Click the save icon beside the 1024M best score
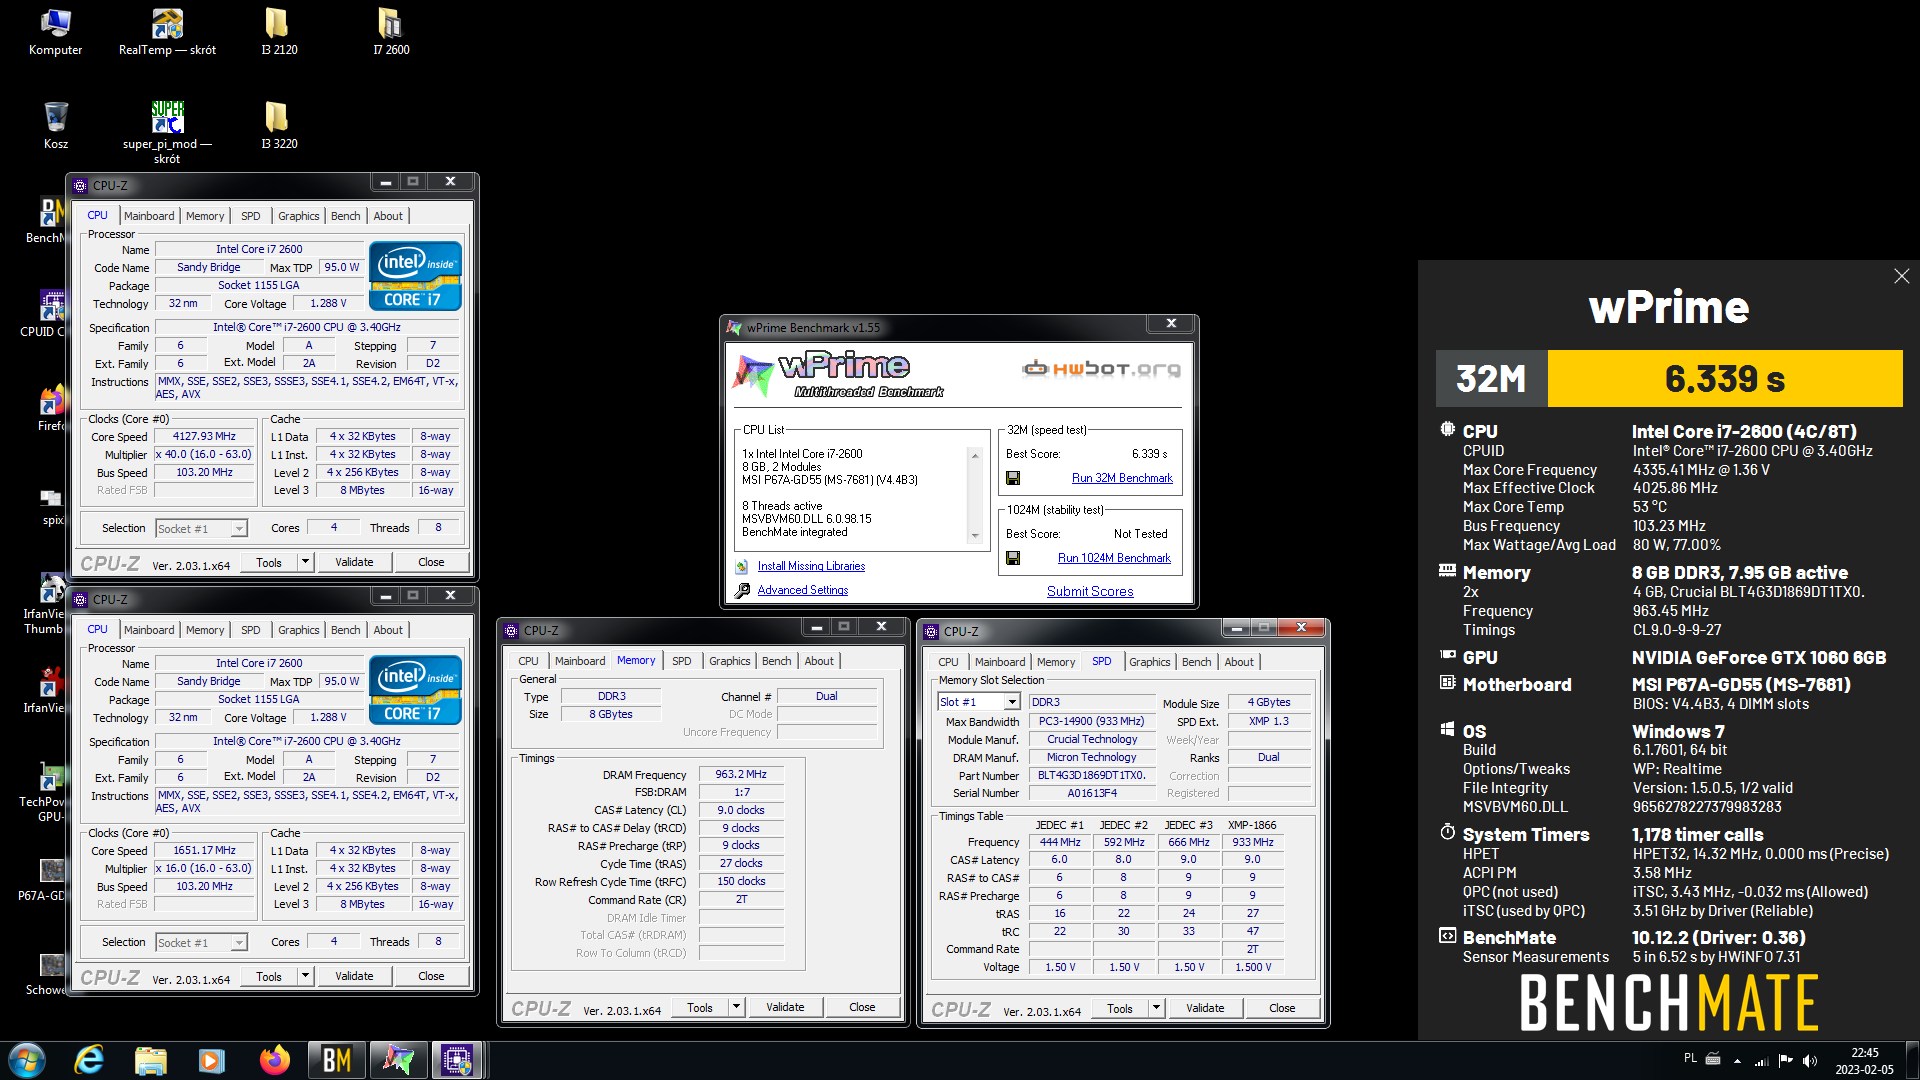1920x1080 pixels. click(x=1013, y=558)
